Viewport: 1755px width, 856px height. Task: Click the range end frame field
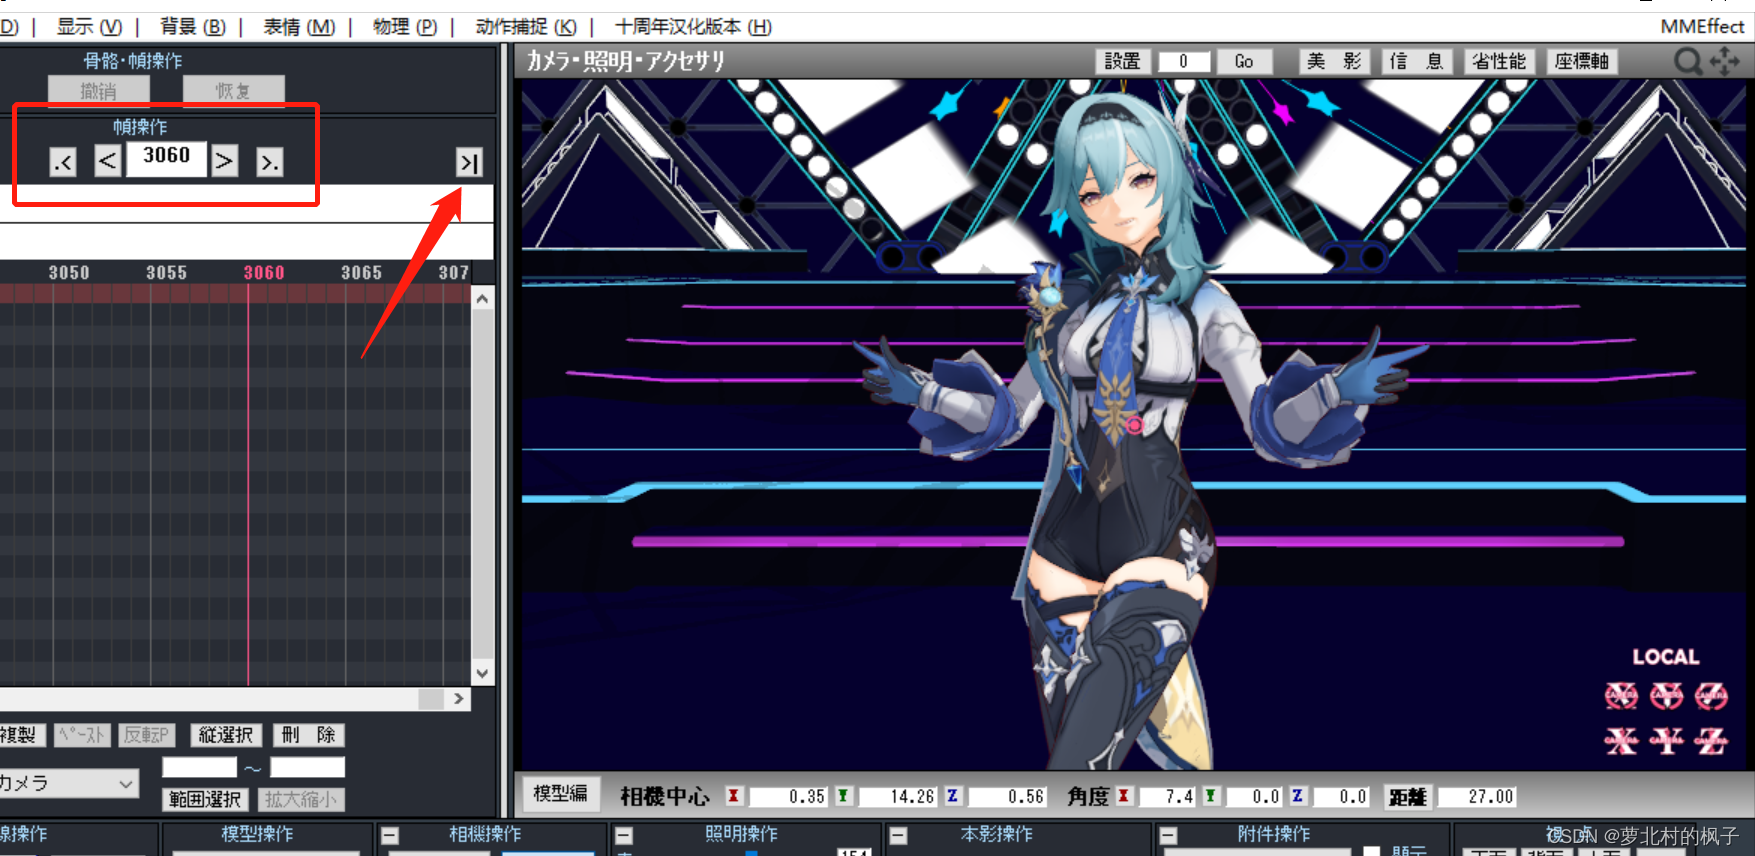308,767
